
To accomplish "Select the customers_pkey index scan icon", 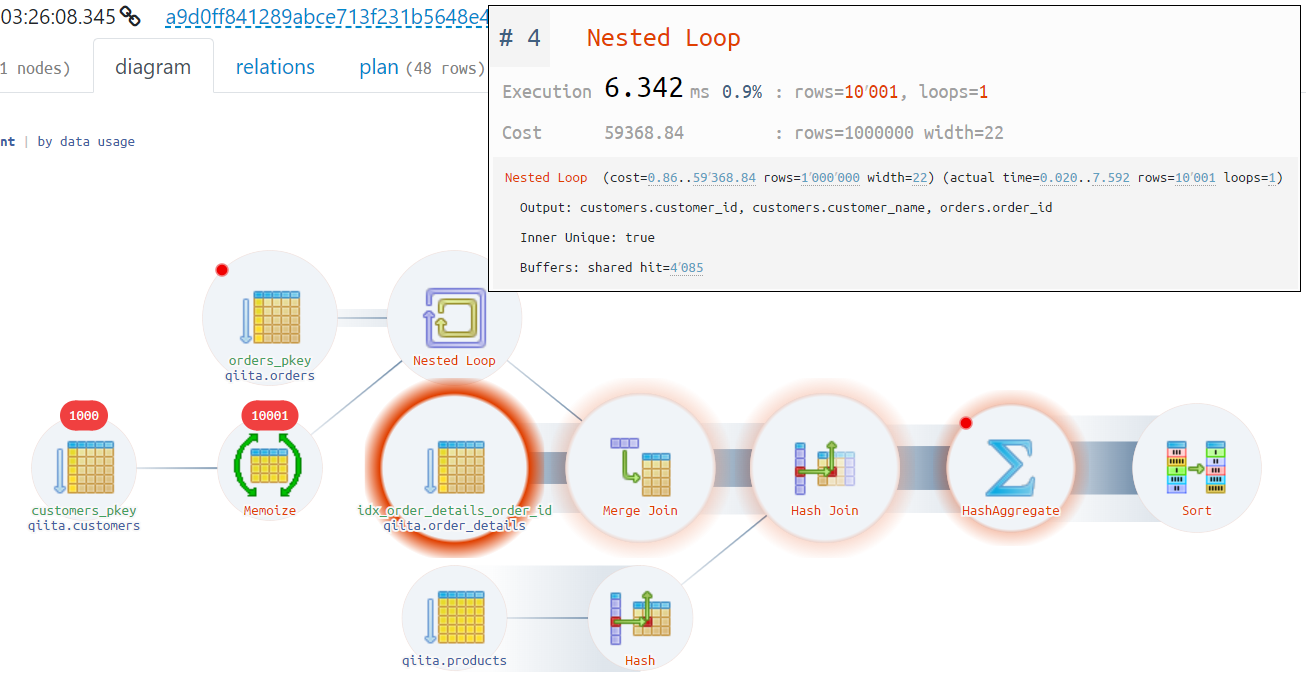I will [x=83, y=465].
